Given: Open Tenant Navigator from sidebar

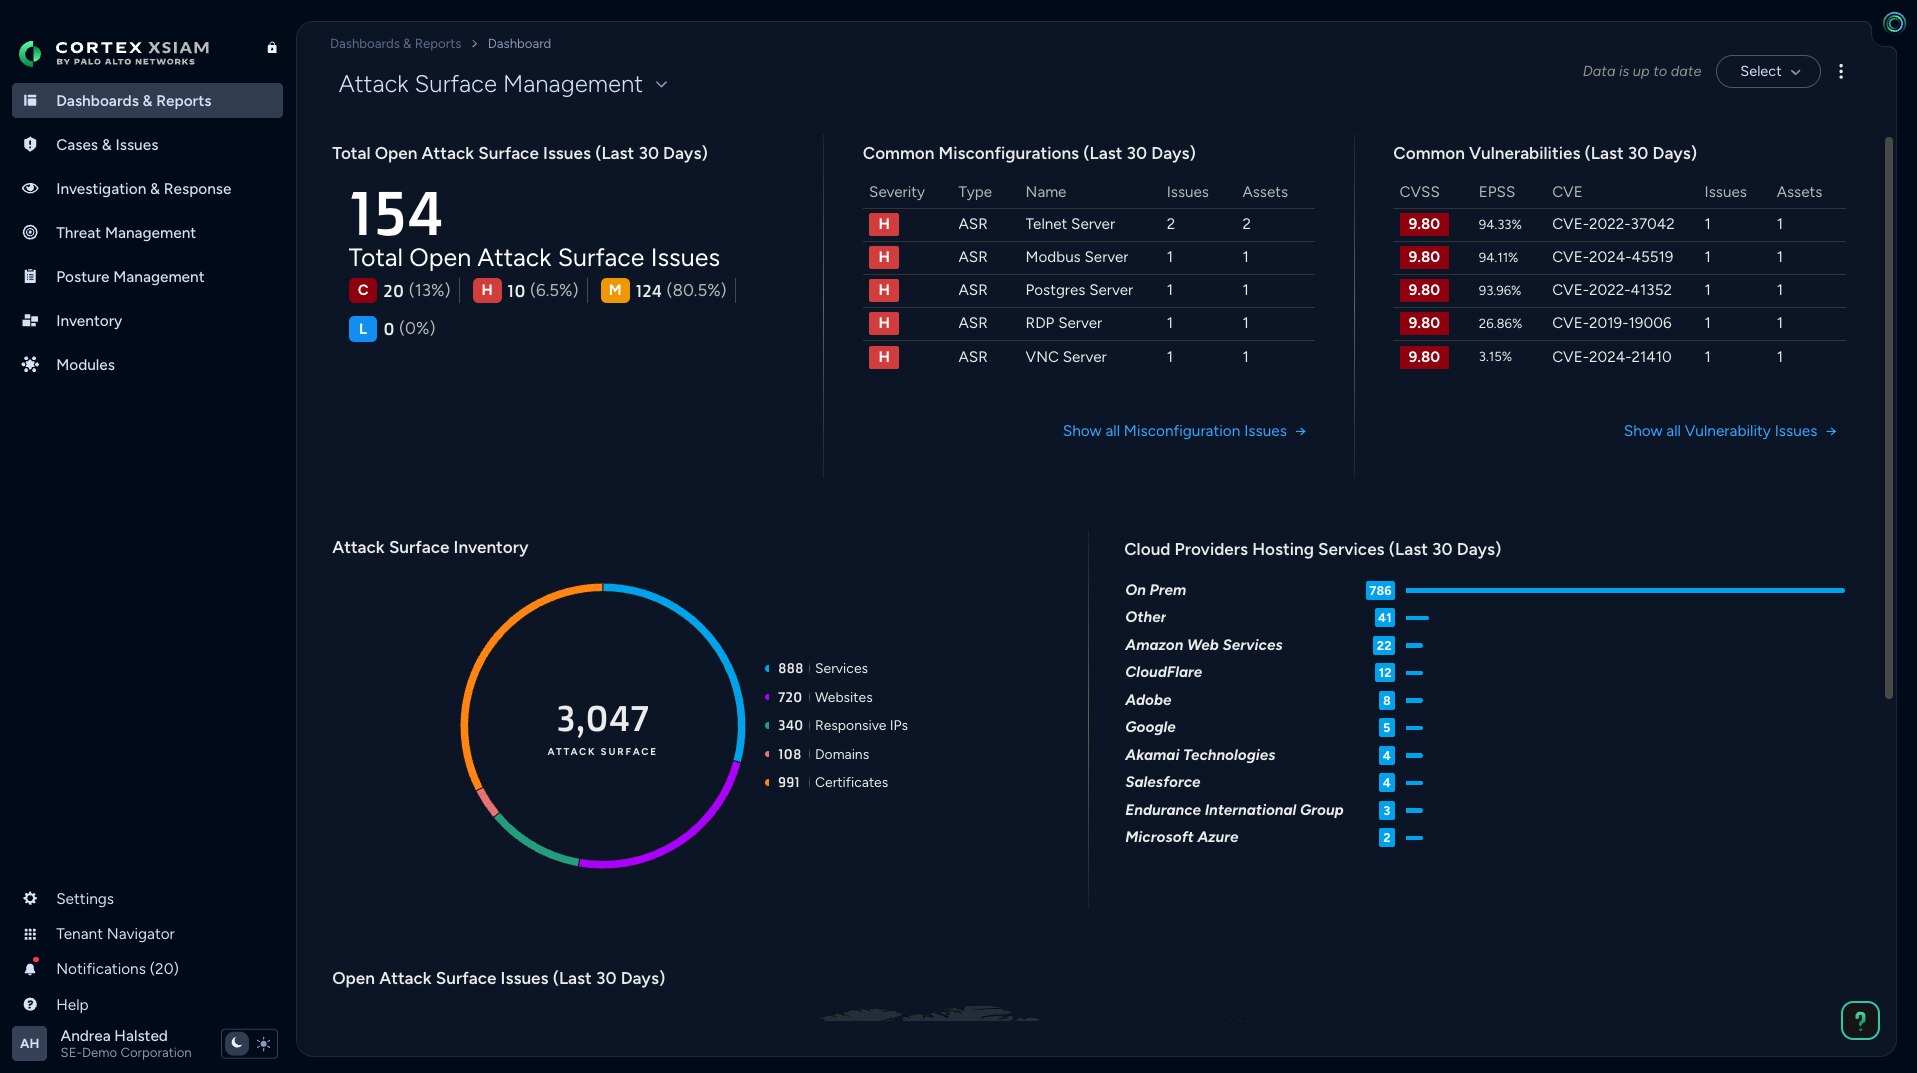Looking at the screenshot, I should (x=115, y=934).
